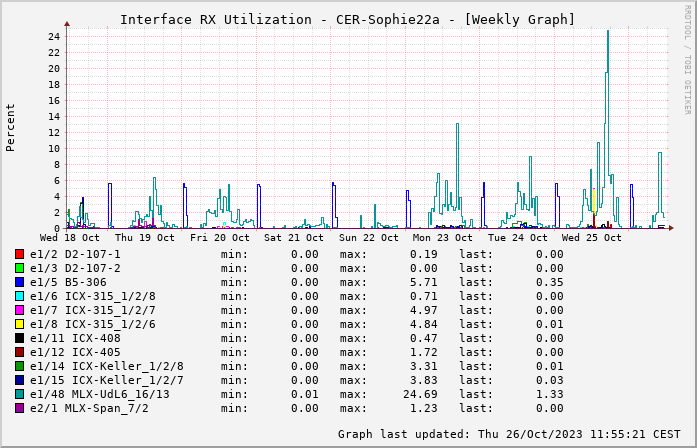Select the purple e2/1 MLX-Span_7/2 swatch
The height and width of the screenshot is (448, 697).
pos(20,408)
